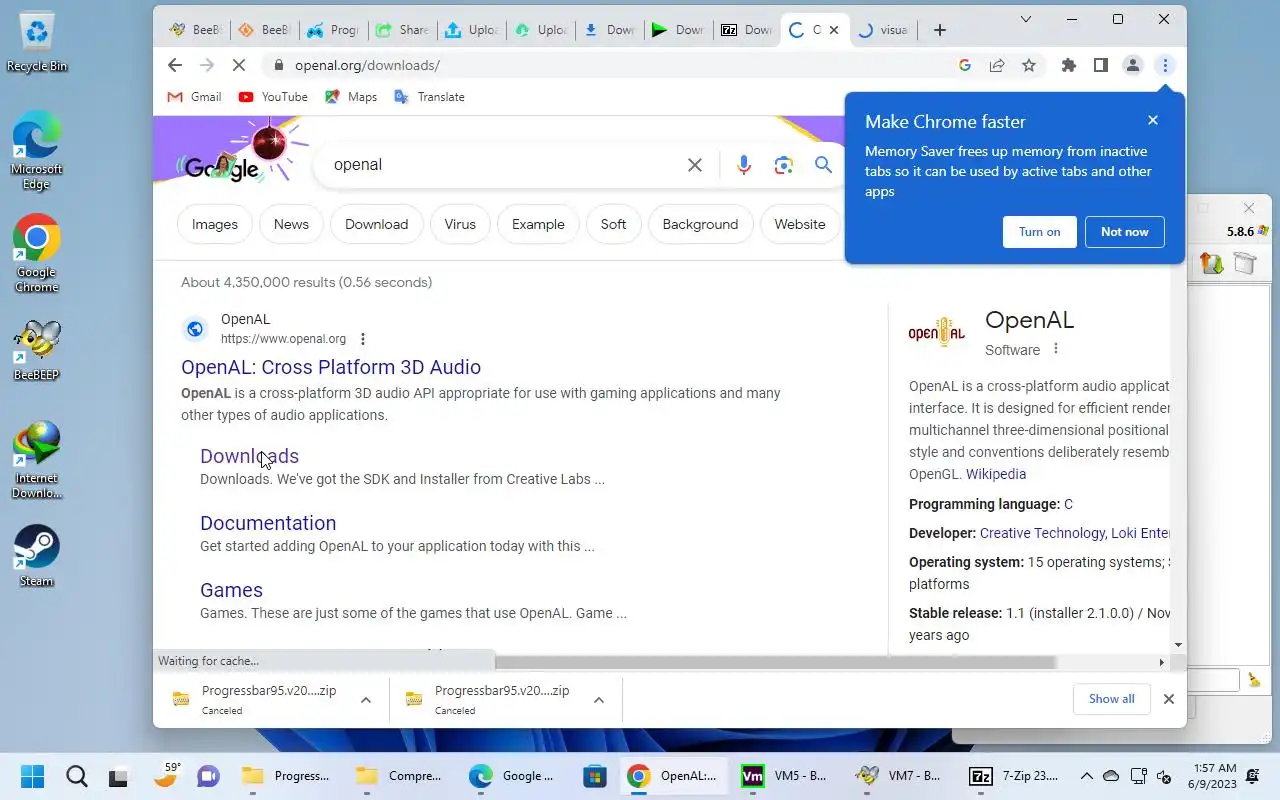Filter results by News

pos(291,224)
